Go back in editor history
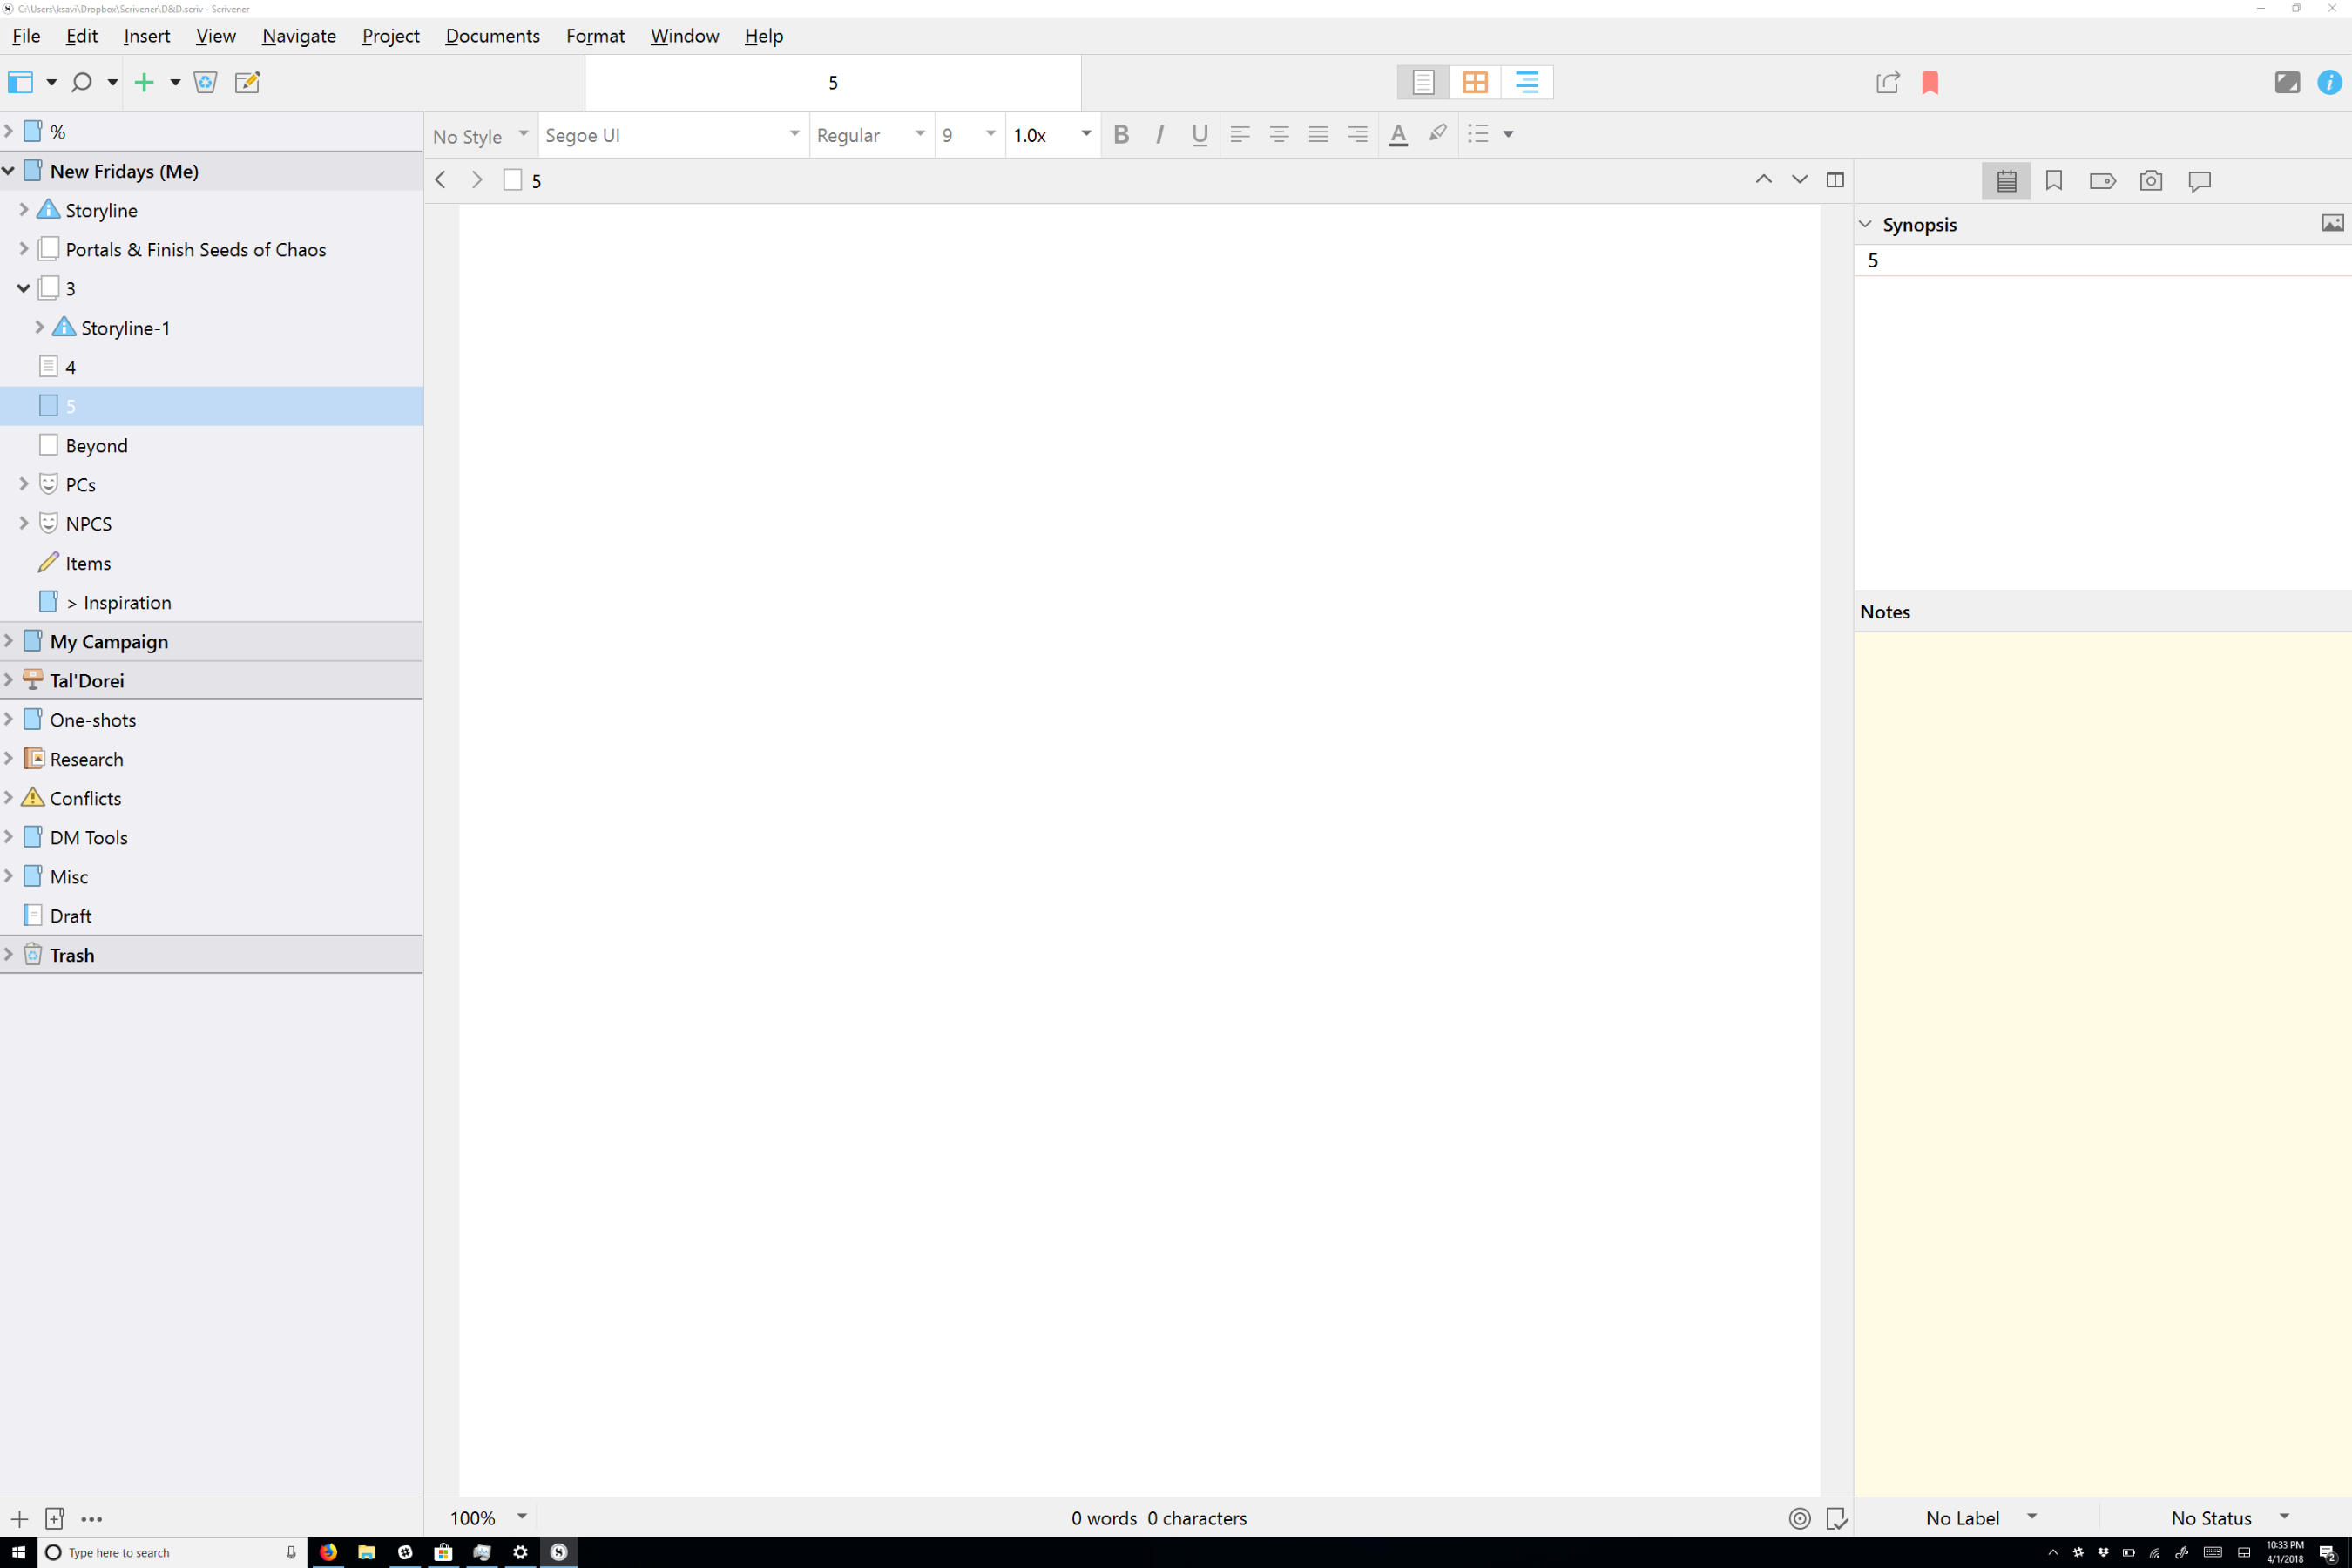The width and height of the screenshot is (2352, 1568). [440, 180]
